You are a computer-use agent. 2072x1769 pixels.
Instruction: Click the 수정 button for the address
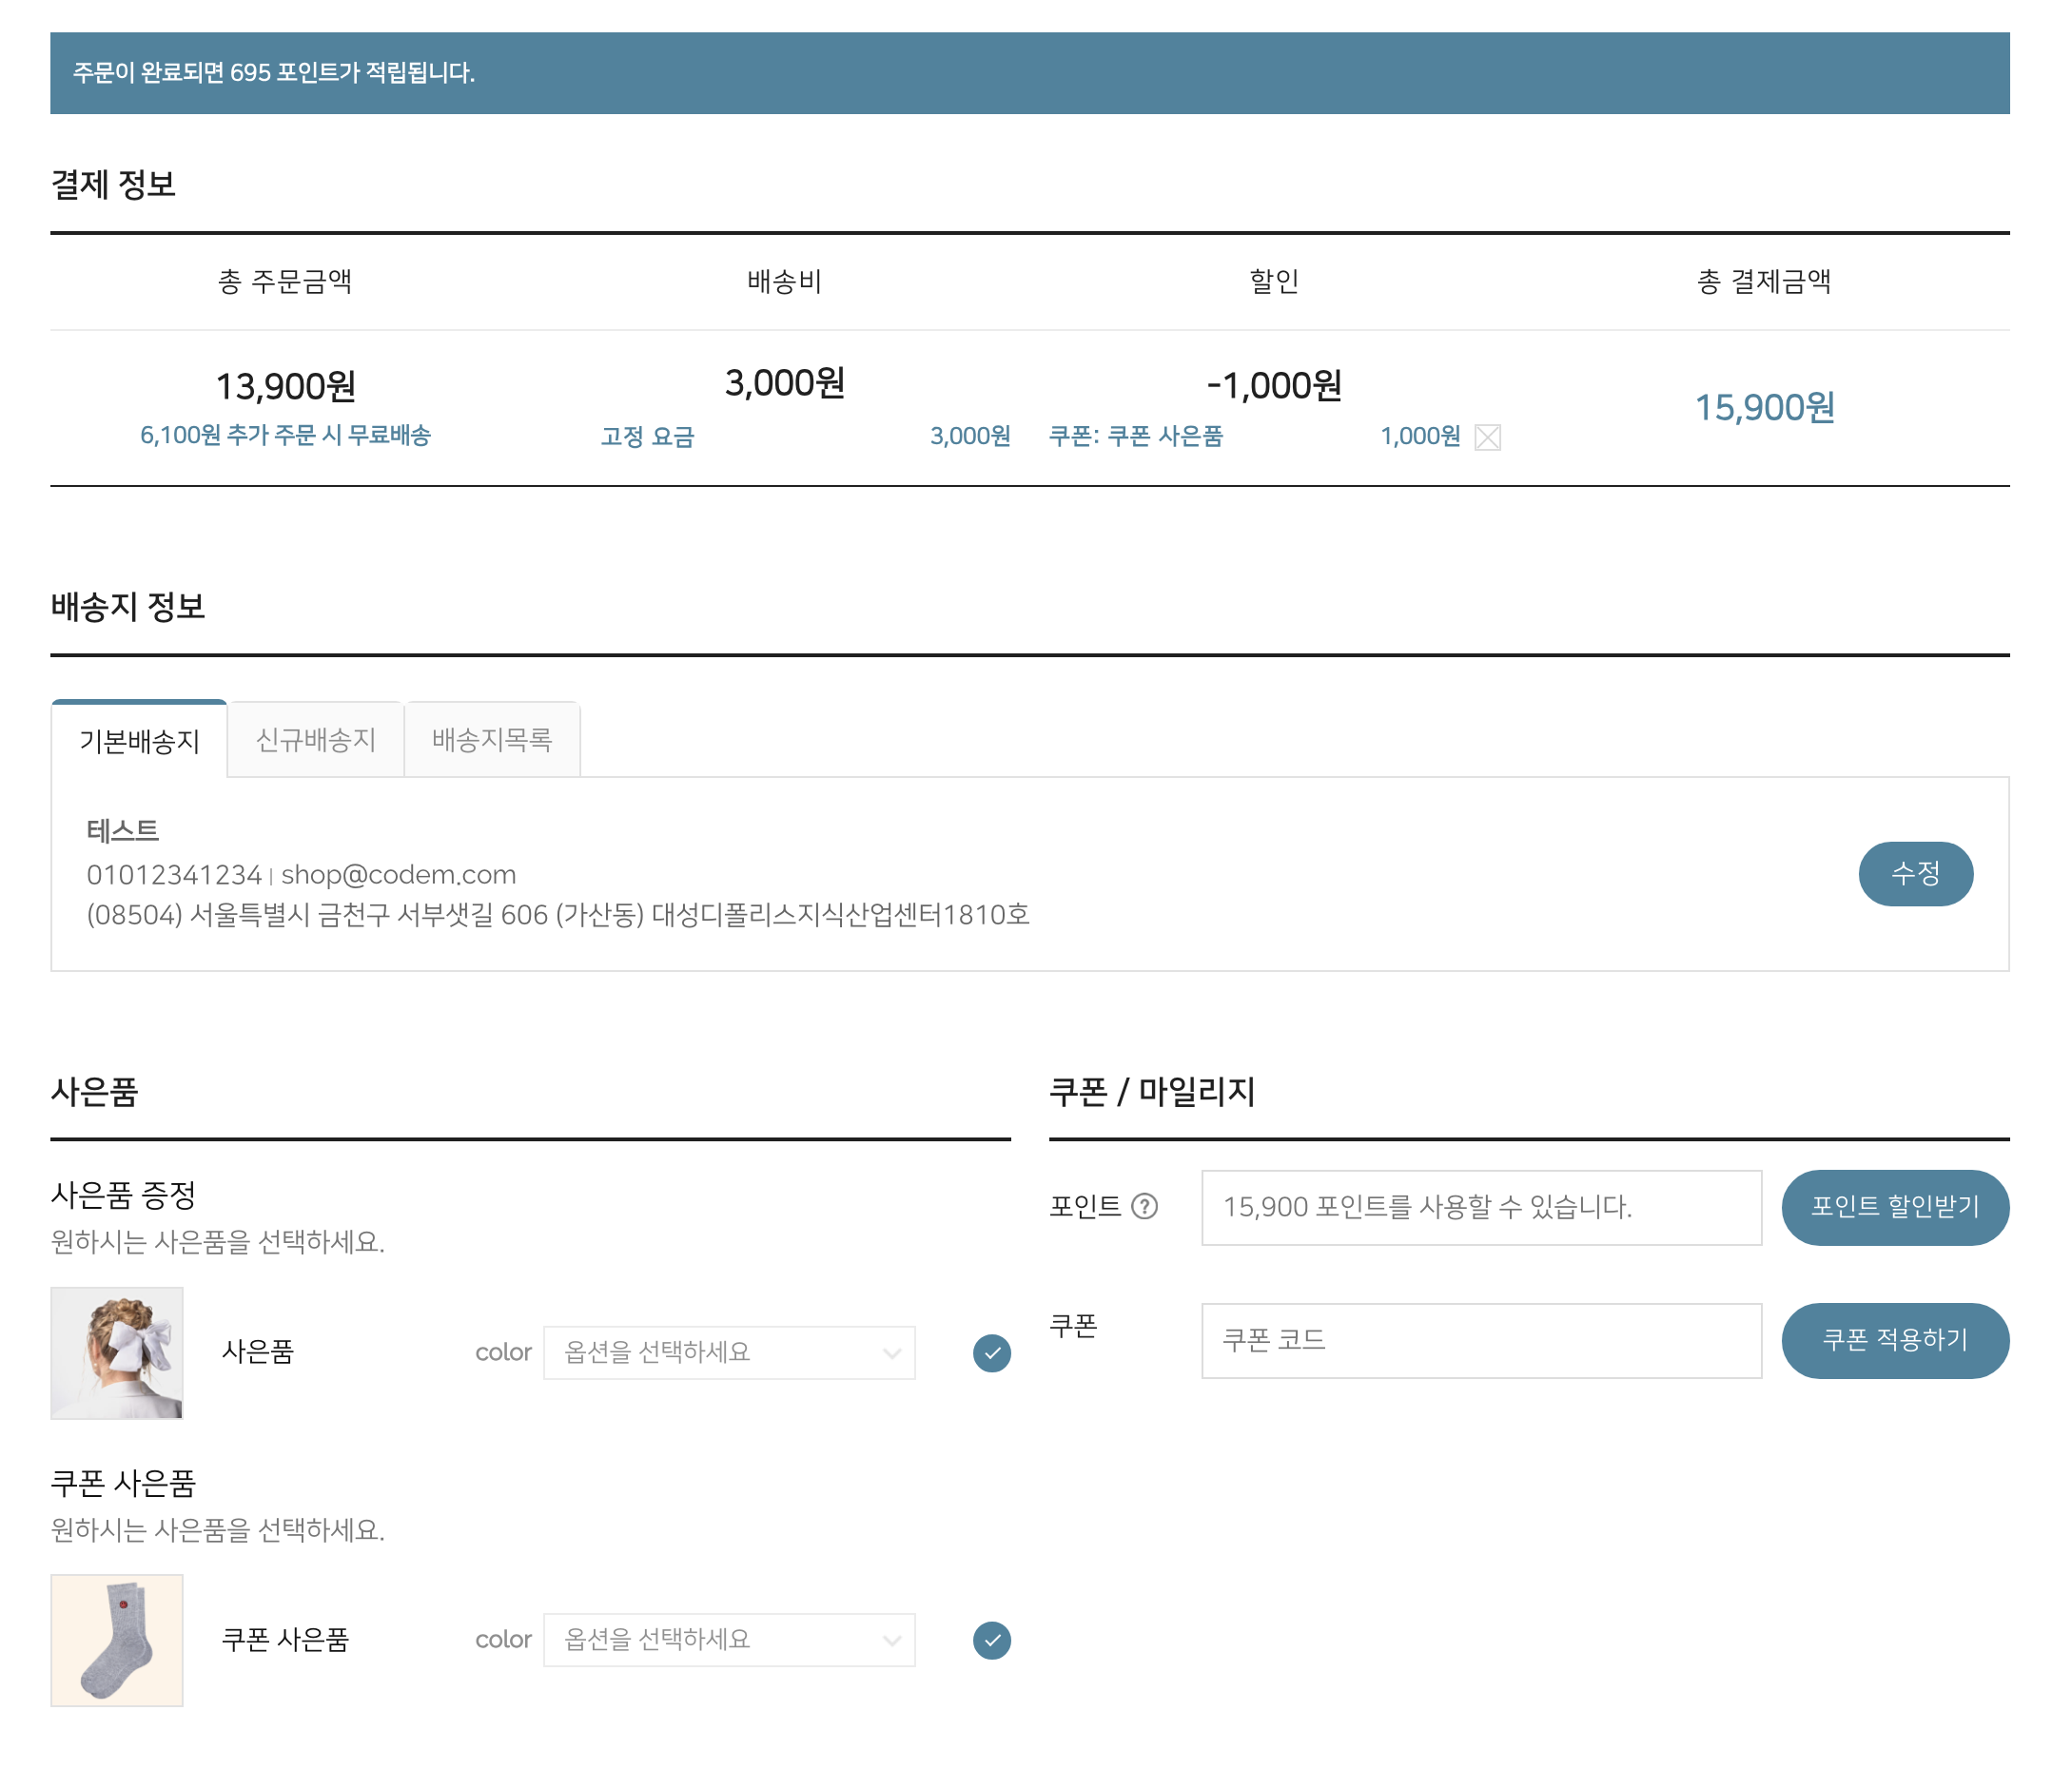(x=1915, y=874)
